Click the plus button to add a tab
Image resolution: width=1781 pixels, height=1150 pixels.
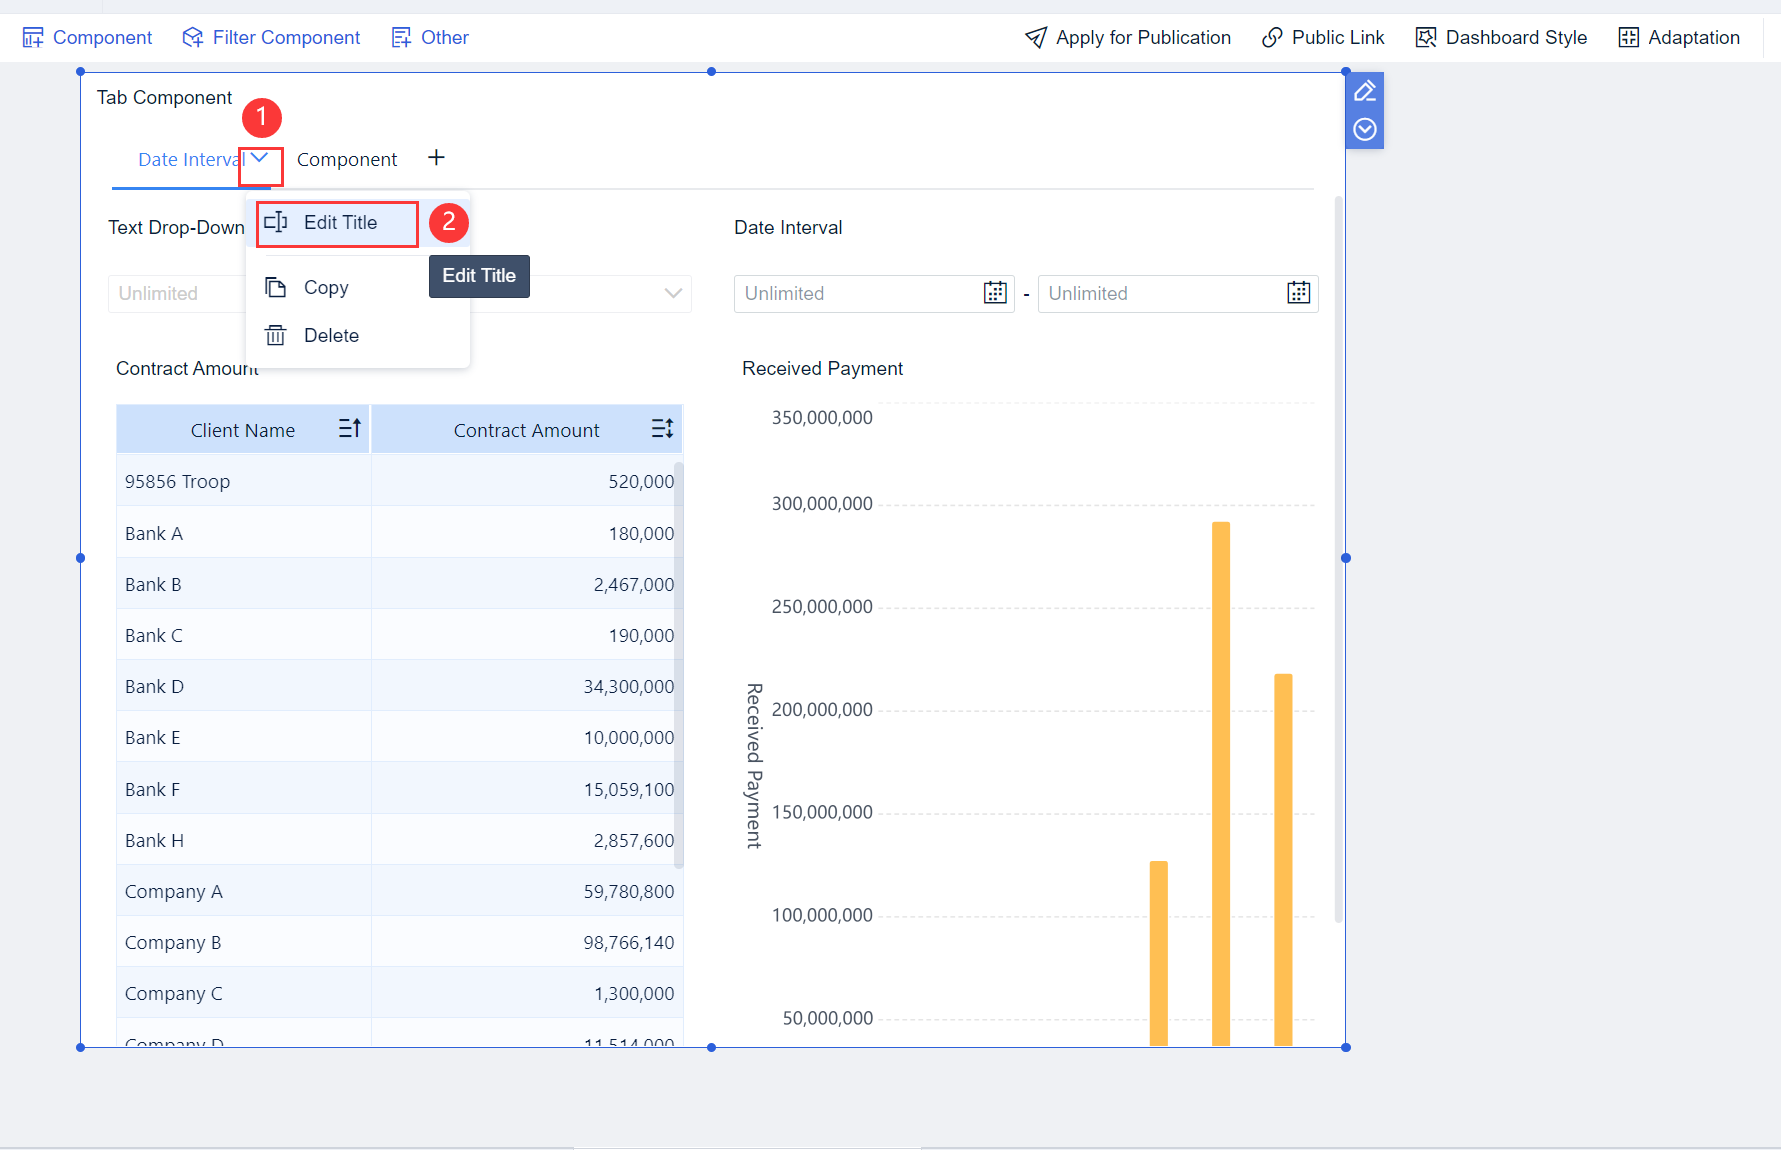point(436,157)
